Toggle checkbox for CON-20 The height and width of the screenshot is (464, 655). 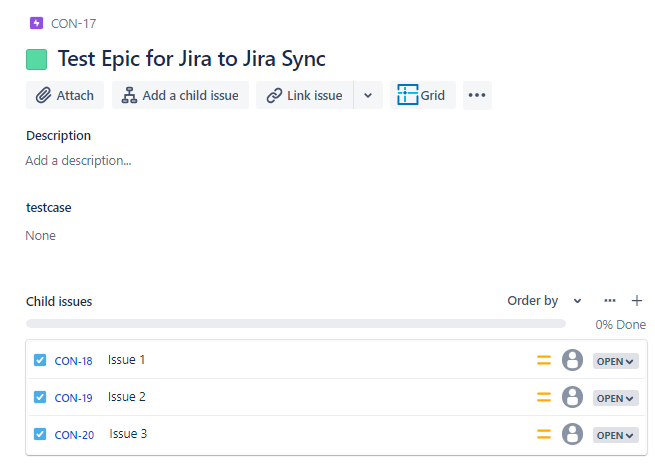point(40,434)
